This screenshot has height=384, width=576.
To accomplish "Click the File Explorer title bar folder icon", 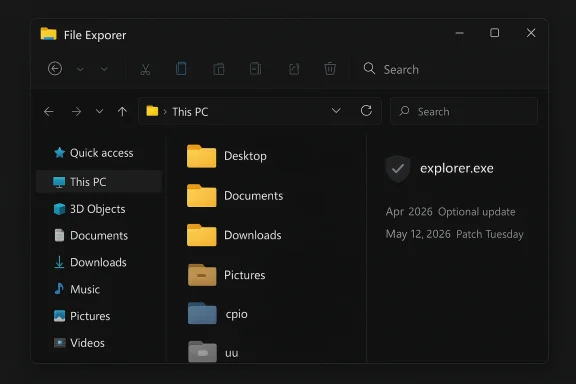I will 48,34.
